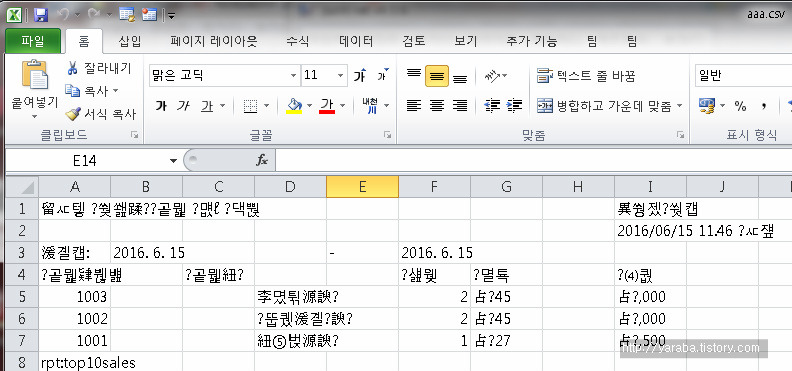Apply cell borders icon

pos(251,106)
